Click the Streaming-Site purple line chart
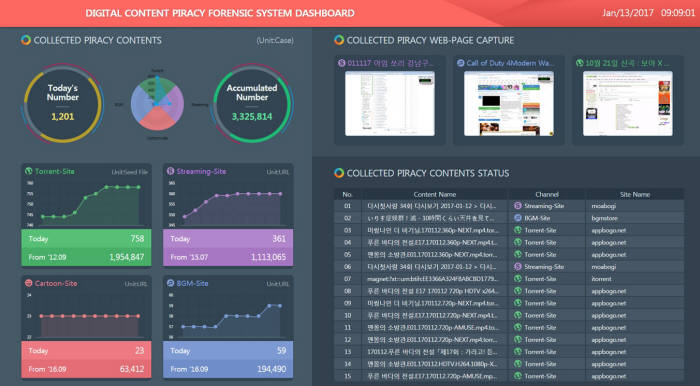 (x=228, y=203)
